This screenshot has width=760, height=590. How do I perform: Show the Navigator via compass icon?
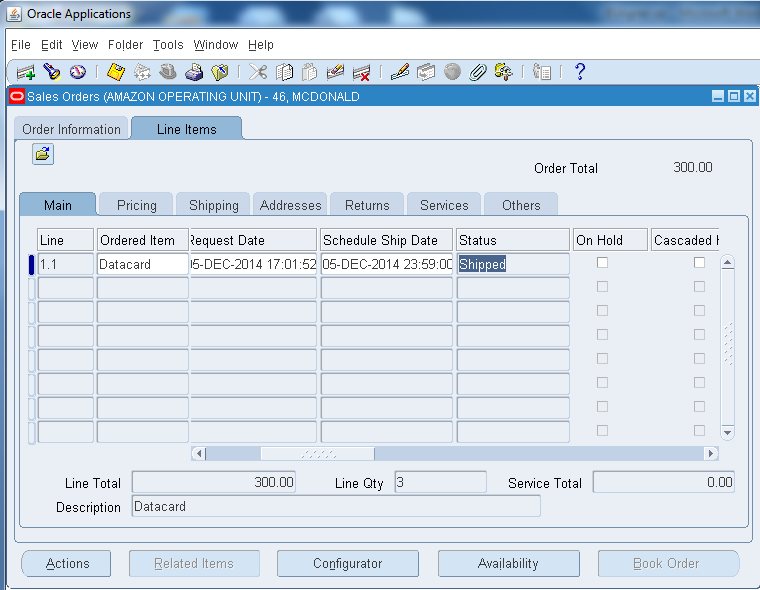pos(78,72)
